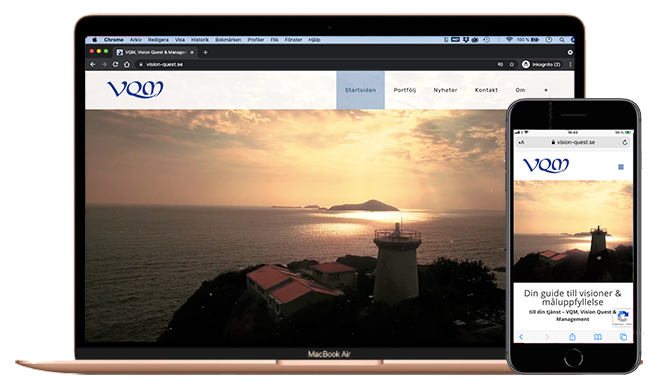Click the Chrome home button

(x=127, y=64)
